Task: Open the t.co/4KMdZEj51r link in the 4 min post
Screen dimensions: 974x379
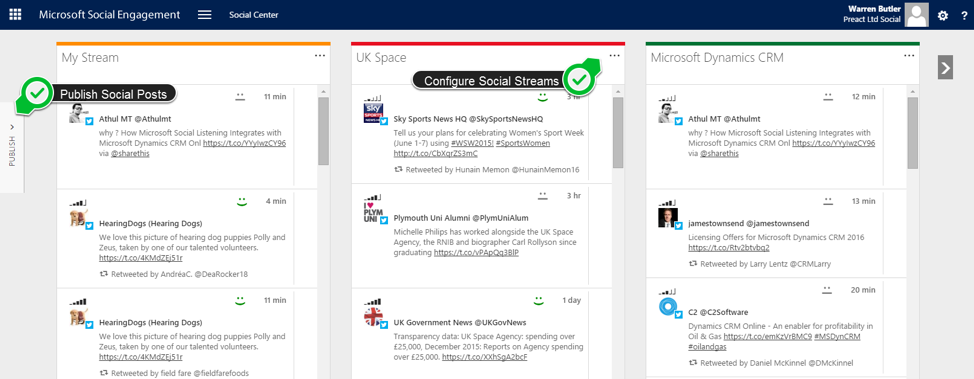Action: pyautogui.click(x=141, y=258)
